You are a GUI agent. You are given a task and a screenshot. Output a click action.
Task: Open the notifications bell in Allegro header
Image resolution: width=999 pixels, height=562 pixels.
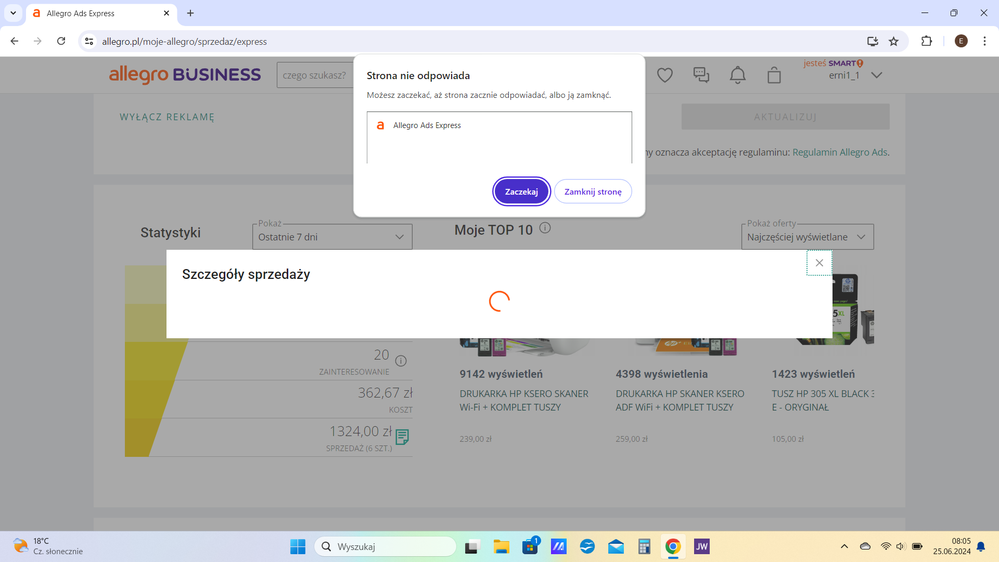pyautogui.click(x=738, y=75)
